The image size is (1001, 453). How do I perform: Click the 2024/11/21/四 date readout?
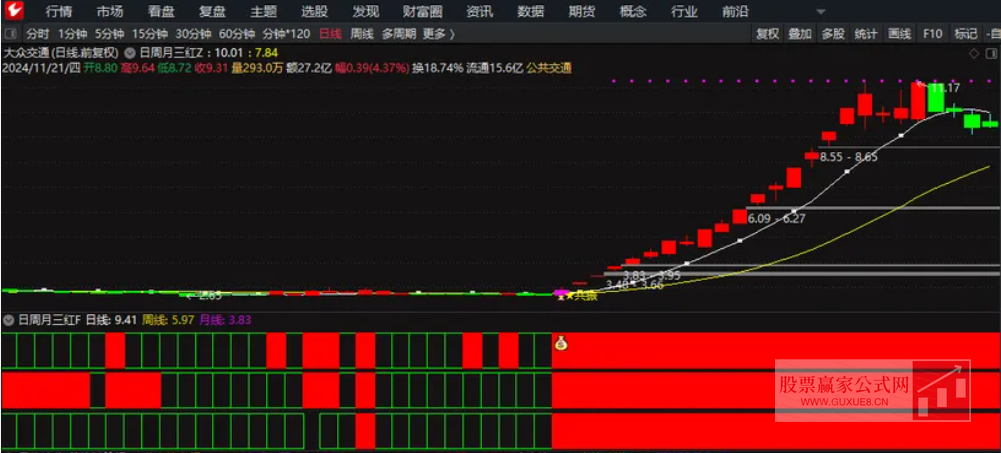pos(41,68)
